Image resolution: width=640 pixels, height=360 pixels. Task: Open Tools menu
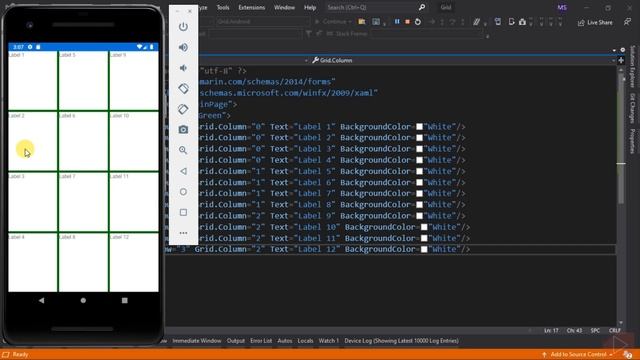pyautogui.click(x=223, y=7)
